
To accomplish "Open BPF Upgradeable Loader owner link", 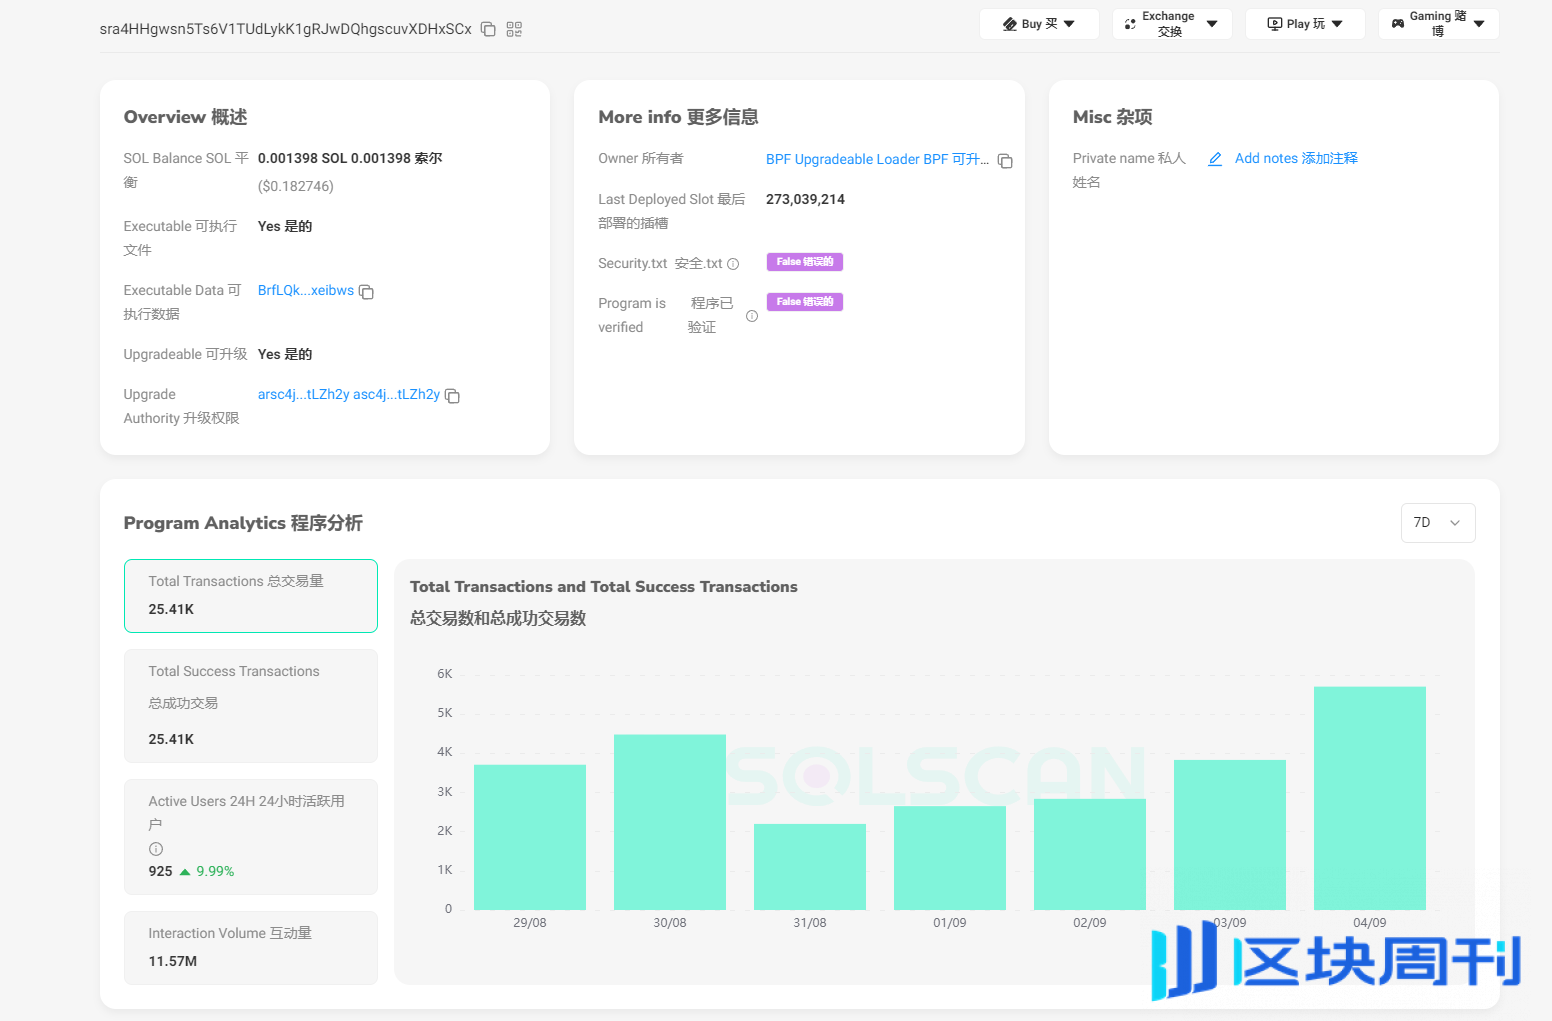I will [x=877, y=160].
